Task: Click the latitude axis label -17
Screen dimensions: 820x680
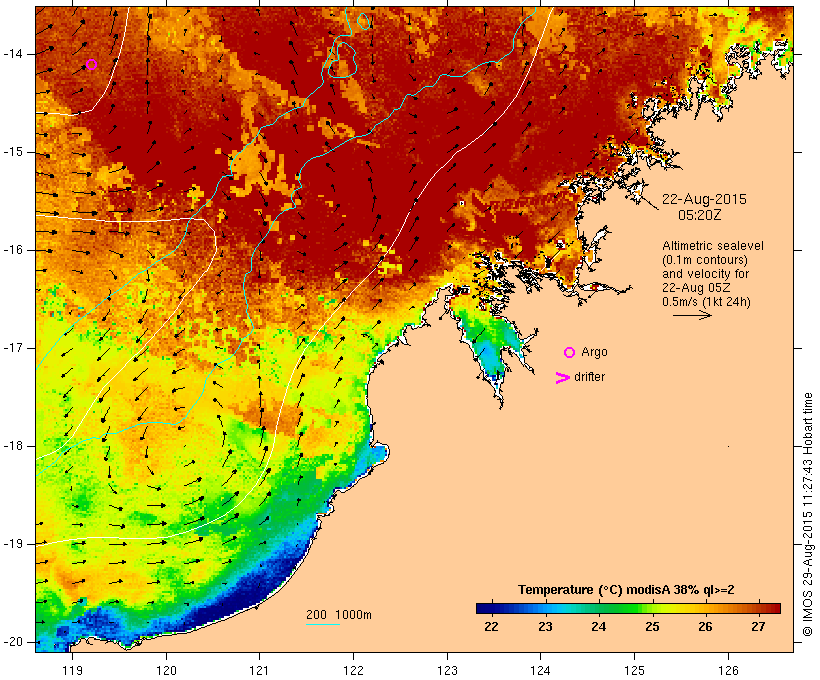Action: (12, 348)
